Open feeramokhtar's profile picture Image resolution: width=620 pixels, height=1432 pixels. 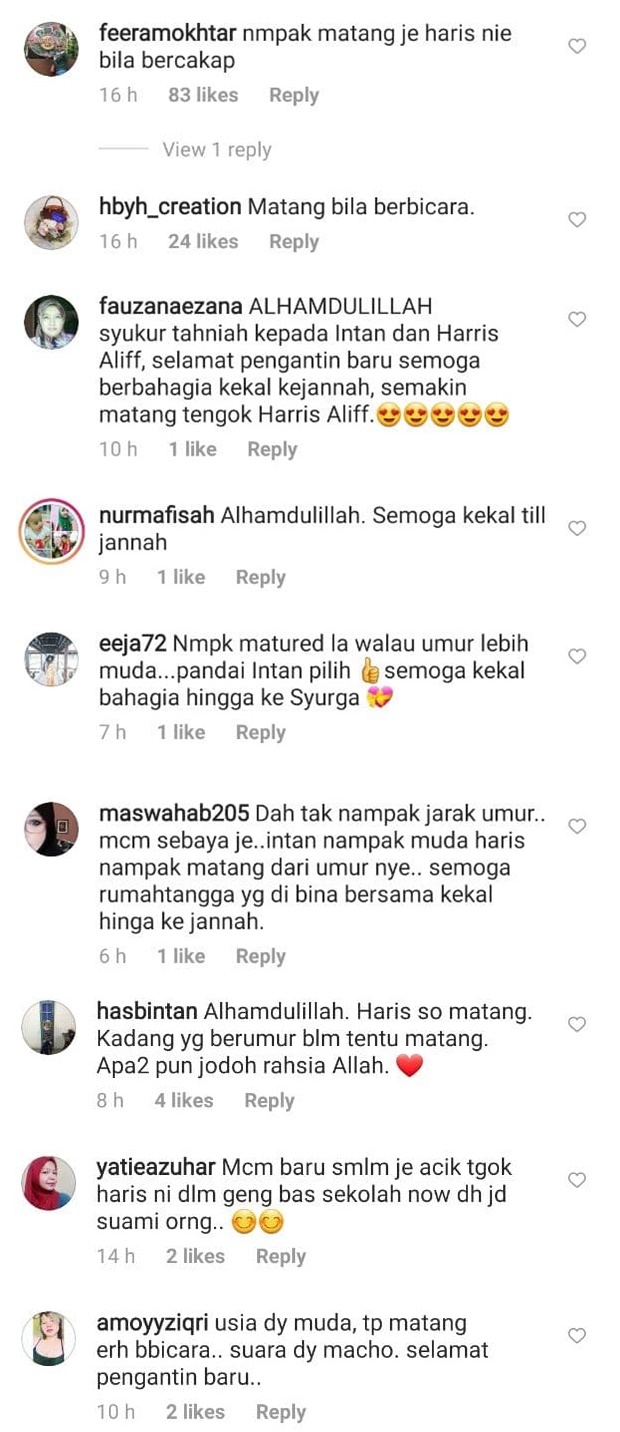51,49
